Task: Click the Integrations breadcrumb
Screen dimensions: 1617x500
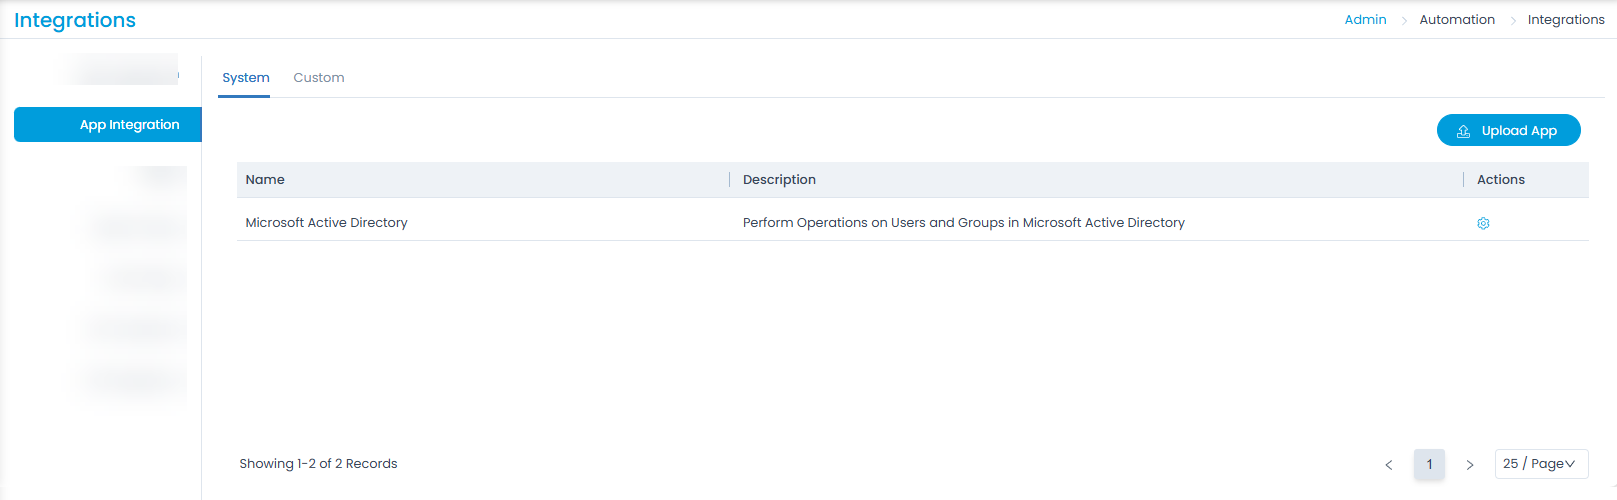Action: 1566,19
